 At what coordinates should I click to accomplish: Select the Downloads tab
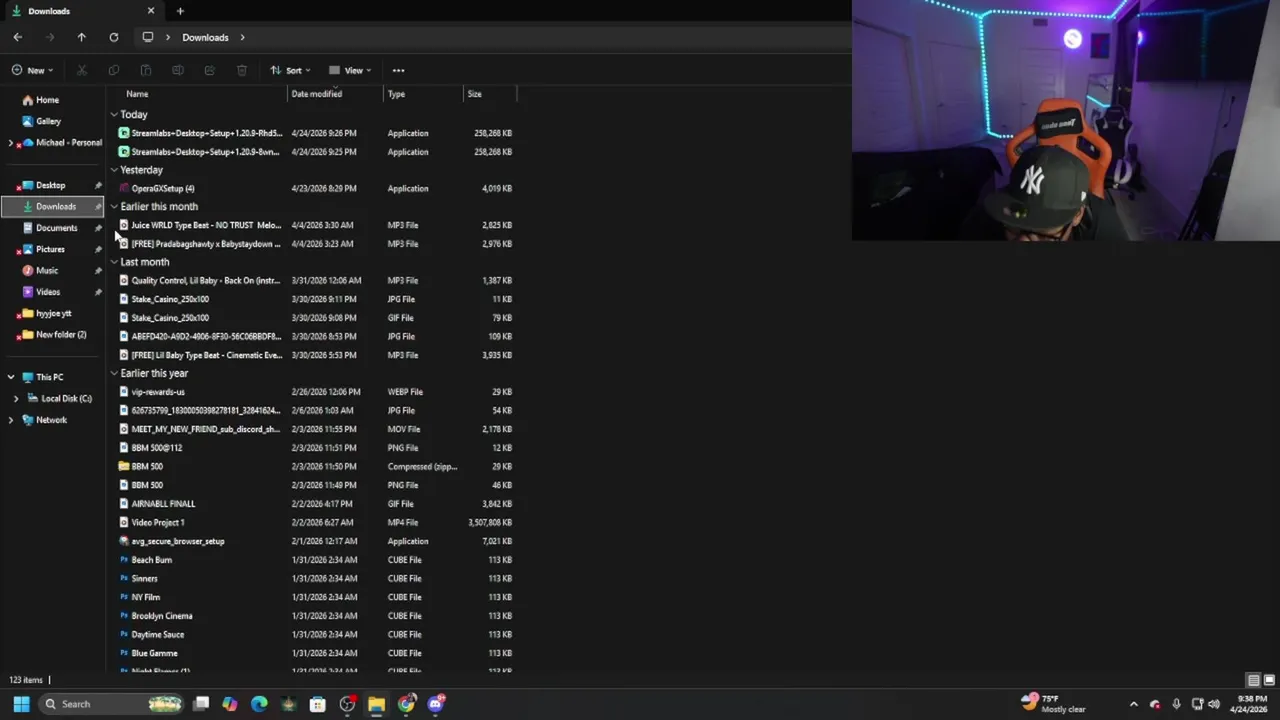(85, 11)
